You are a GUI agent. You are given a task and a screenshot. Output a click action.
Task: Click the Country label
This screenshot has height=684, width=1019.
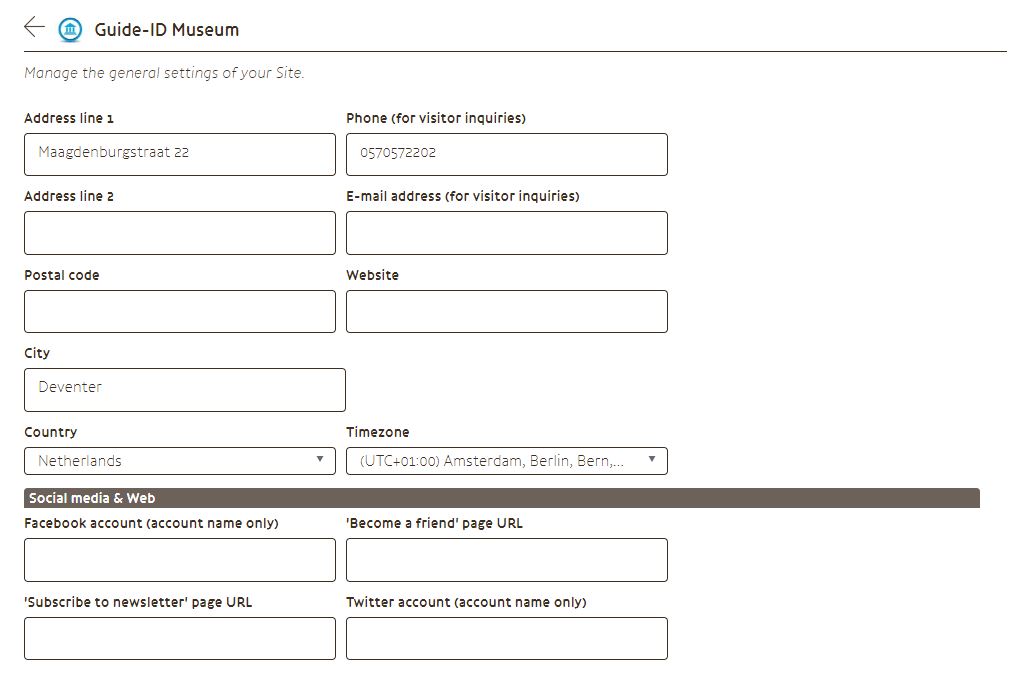[x=51, y=433]
